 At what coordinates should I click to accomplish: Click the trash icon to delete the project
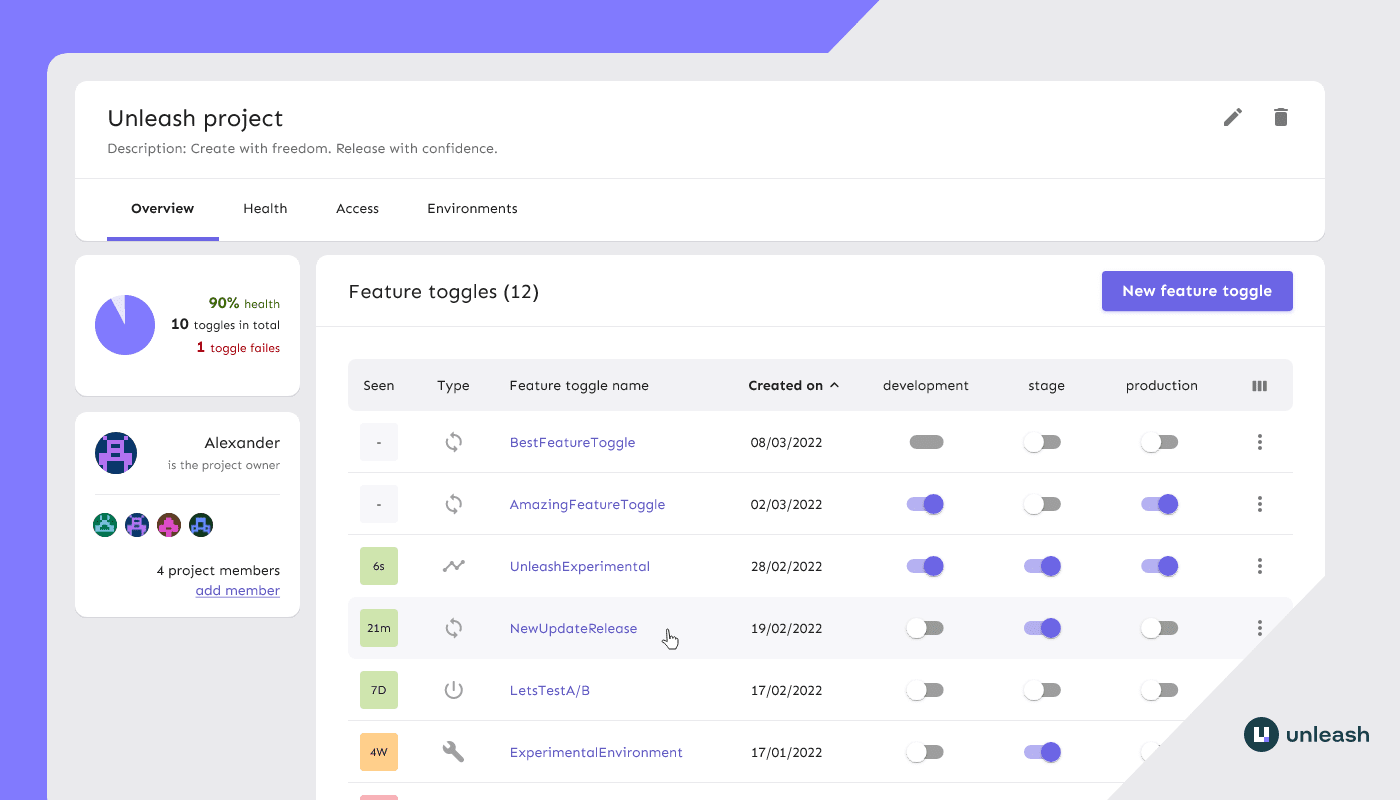1281,117
